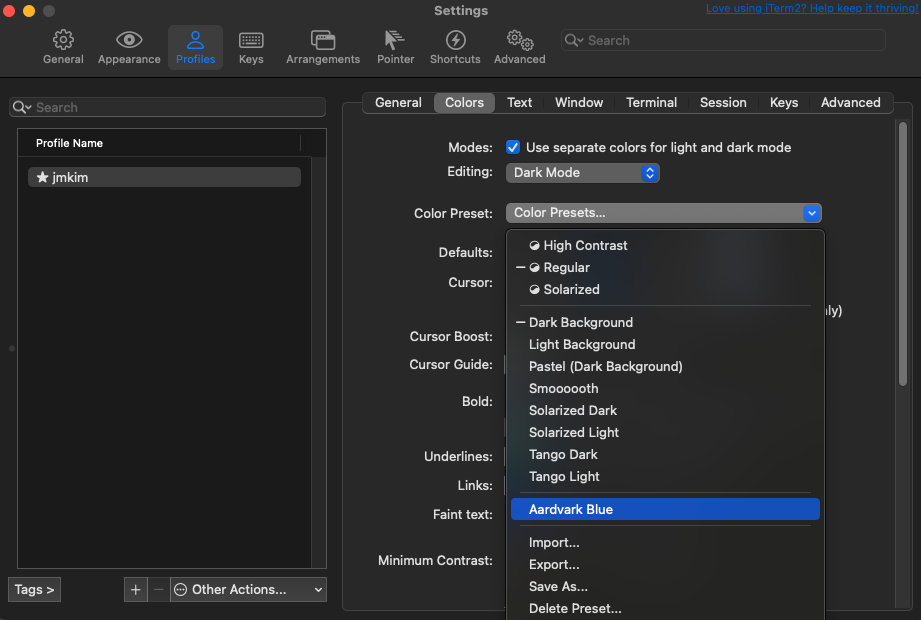Select the Solarized Light preset

(x=665, y=432)
